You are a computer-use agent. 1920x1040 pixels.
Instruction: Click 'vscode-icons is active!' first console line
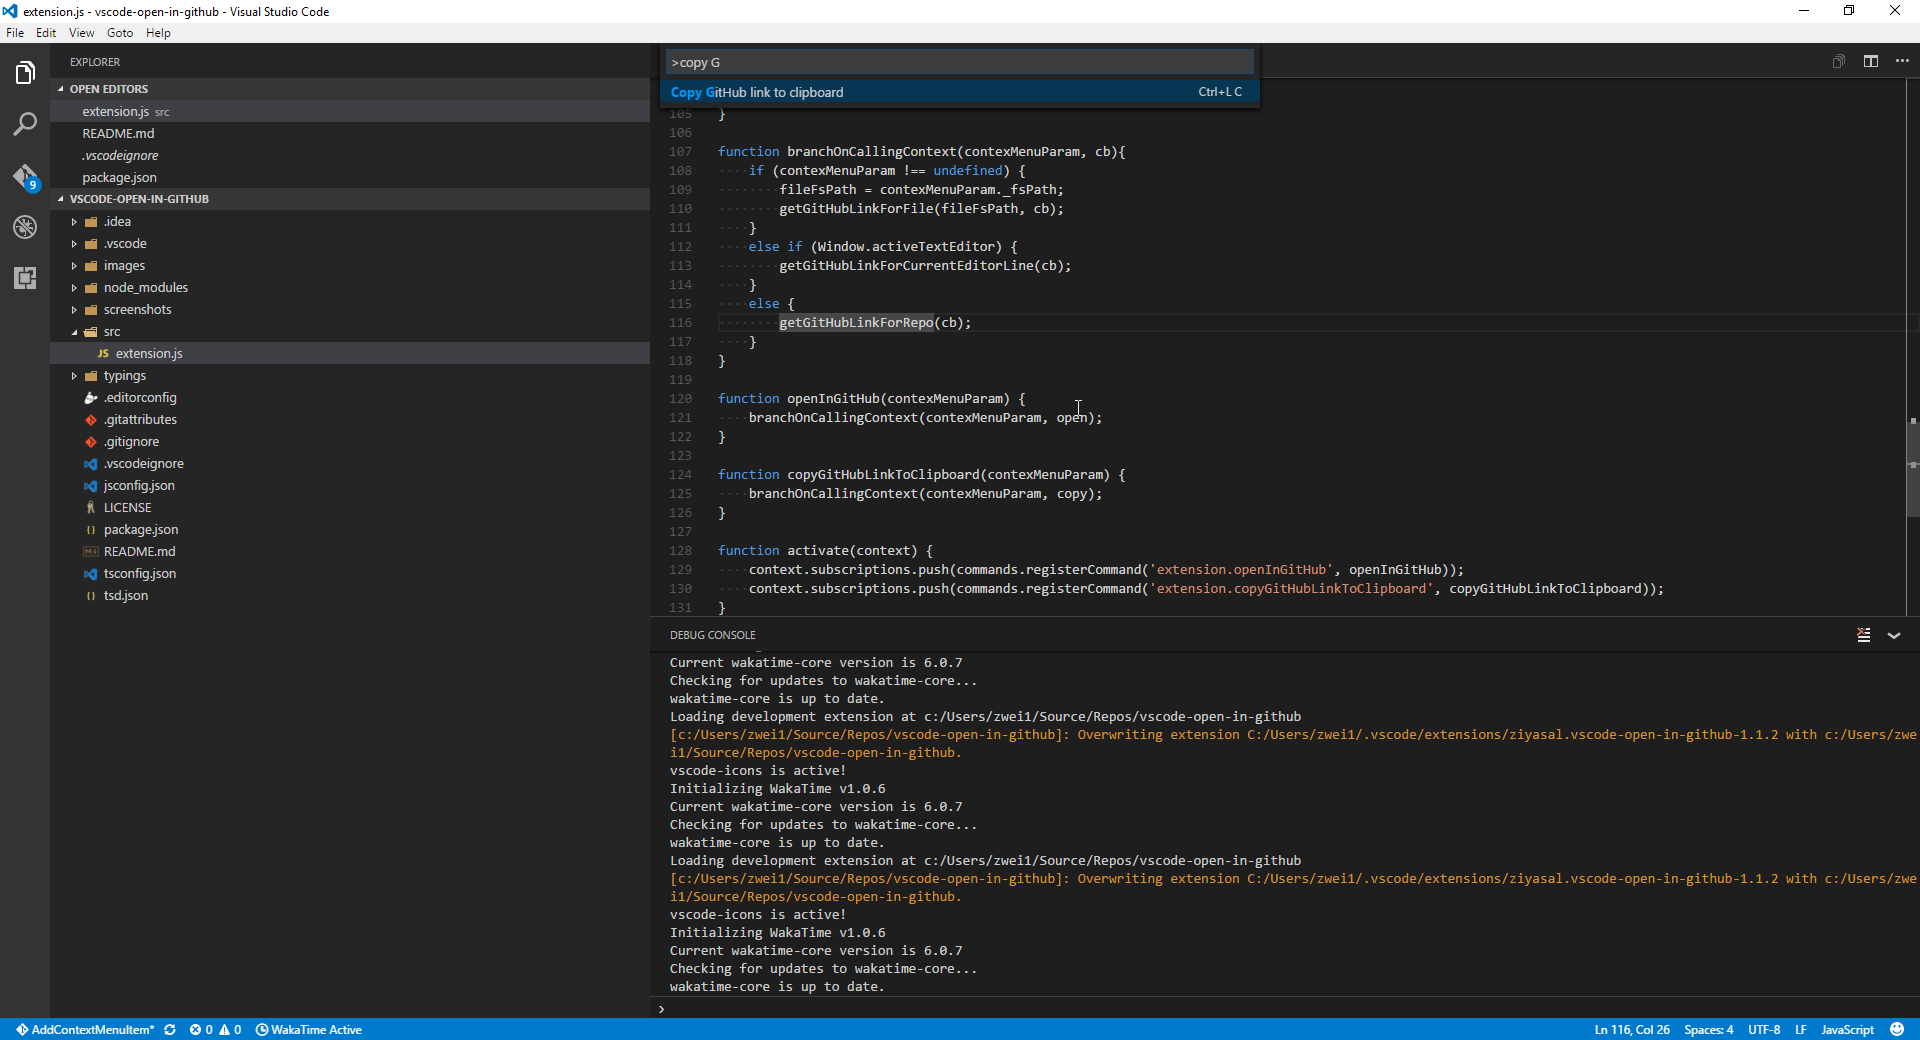click(757, 771)
